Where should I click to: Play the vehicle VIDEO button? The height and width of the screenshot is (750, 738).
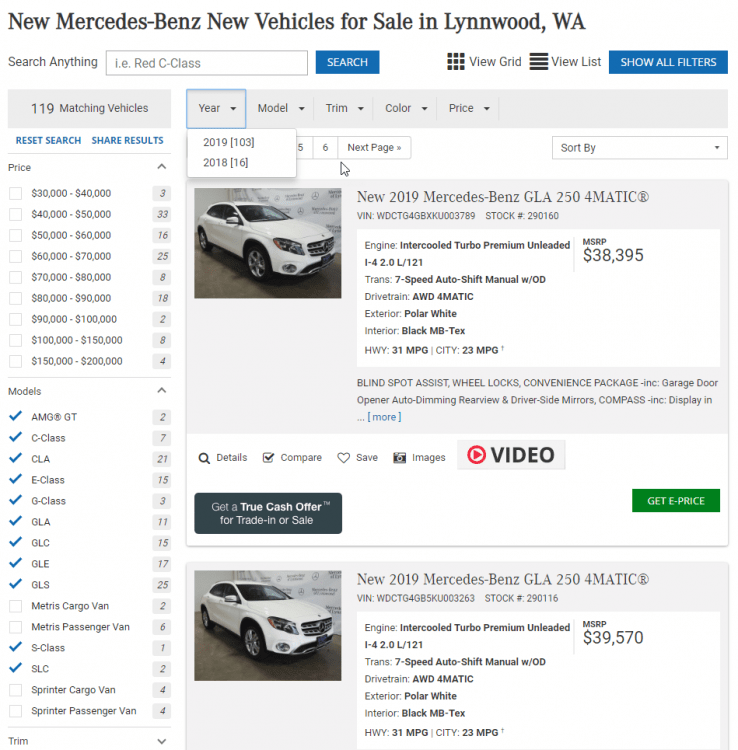click(511, 455)
